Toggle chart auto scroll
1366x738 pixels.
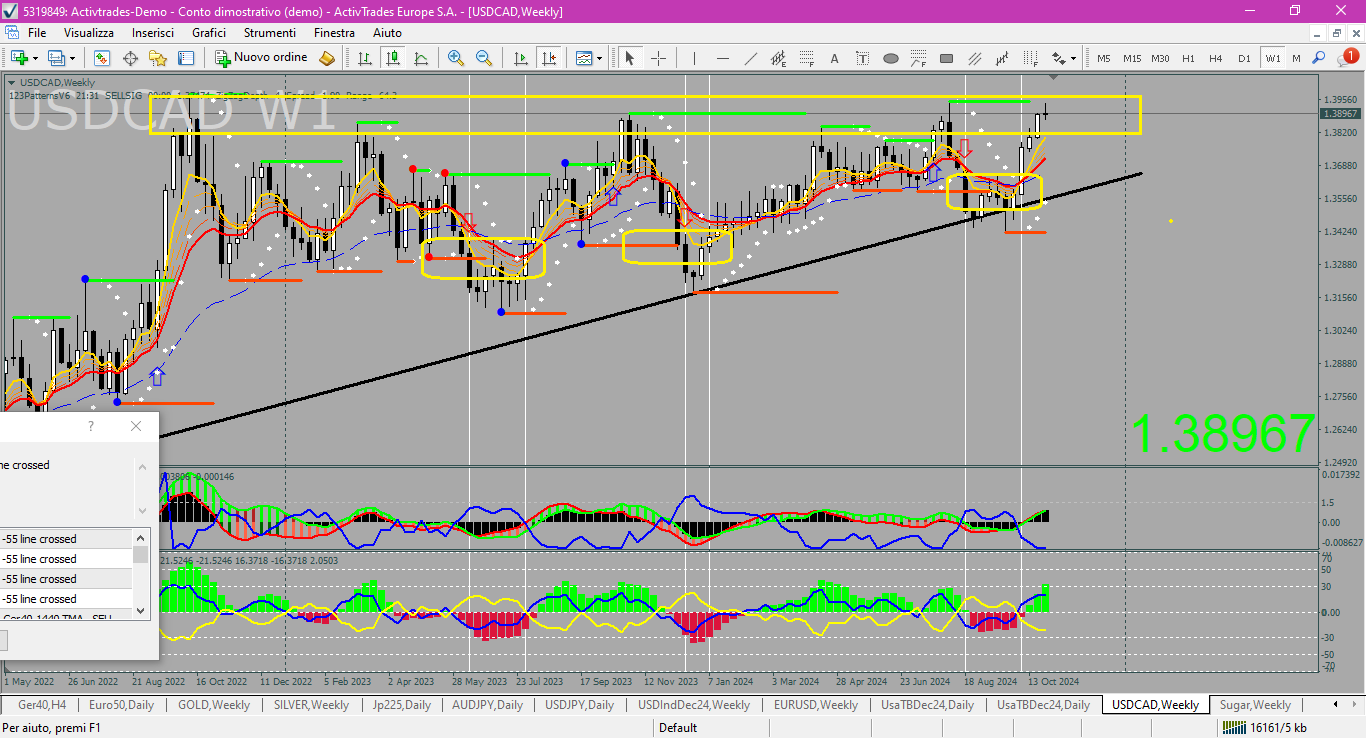click(520, 58)
